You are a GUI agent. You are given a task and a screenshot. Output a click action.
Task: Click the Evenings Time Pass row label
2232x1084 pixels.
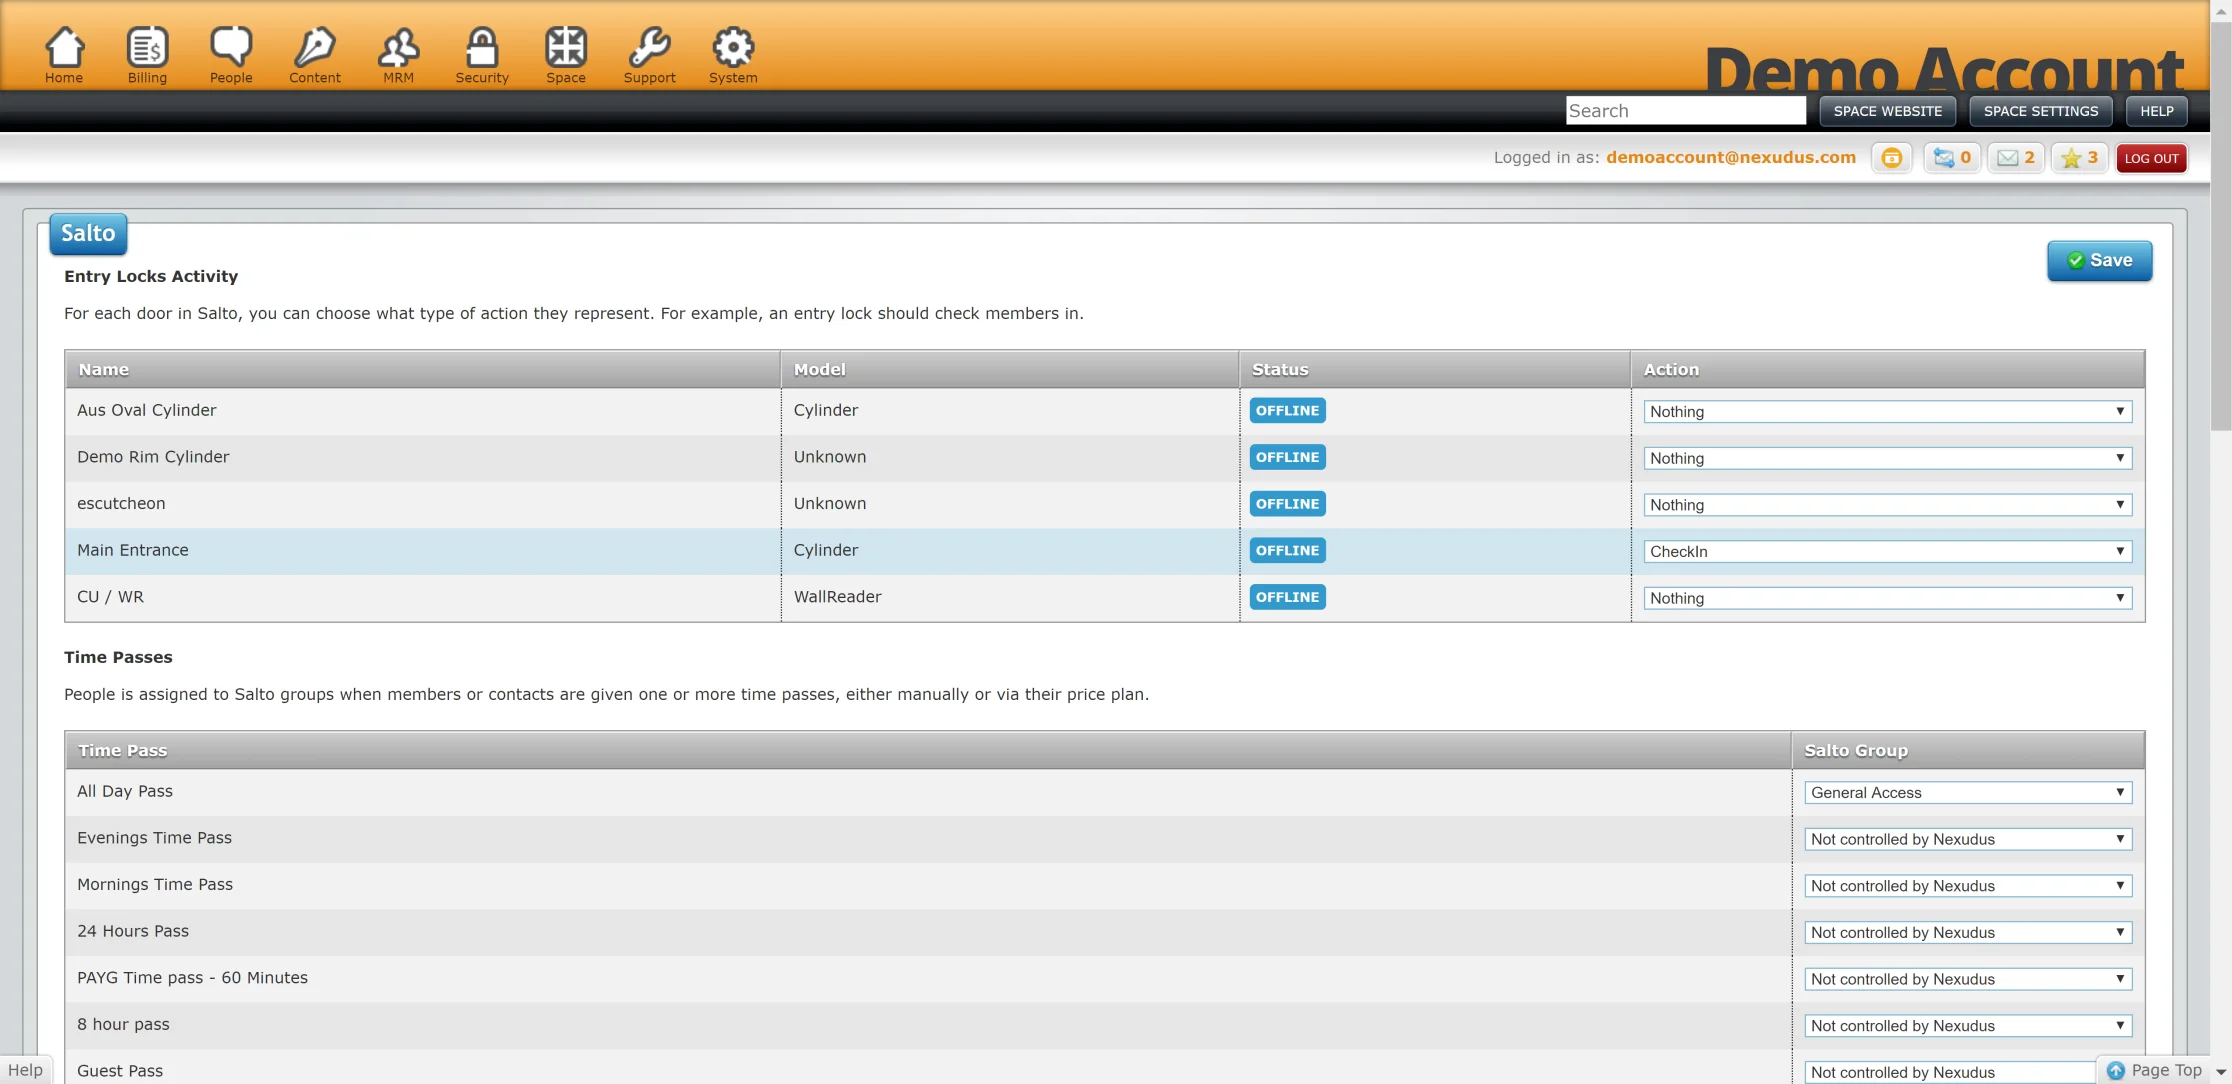[154, 838]
